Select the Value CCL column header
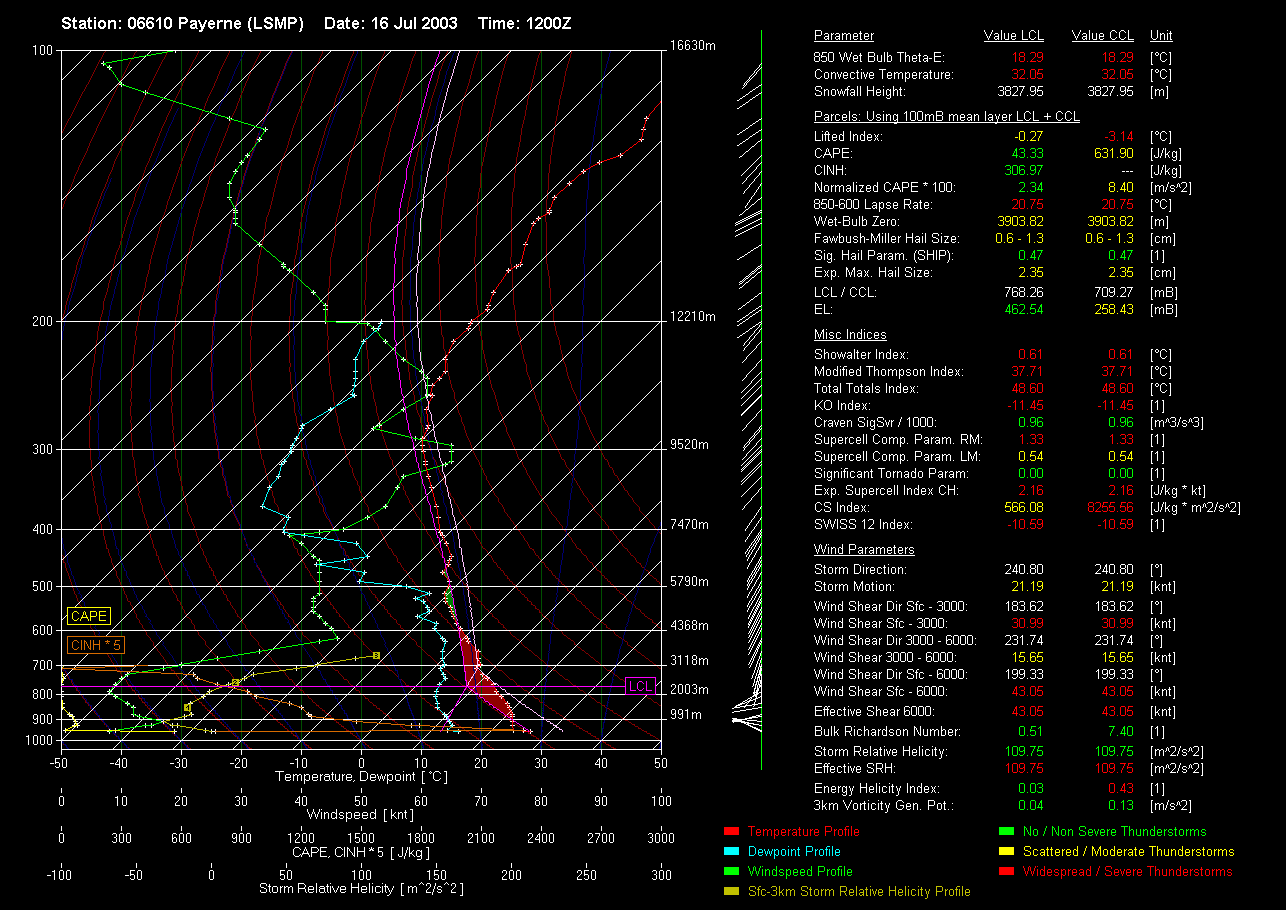Screen dimensions: 1286x910 point(1101,36)
